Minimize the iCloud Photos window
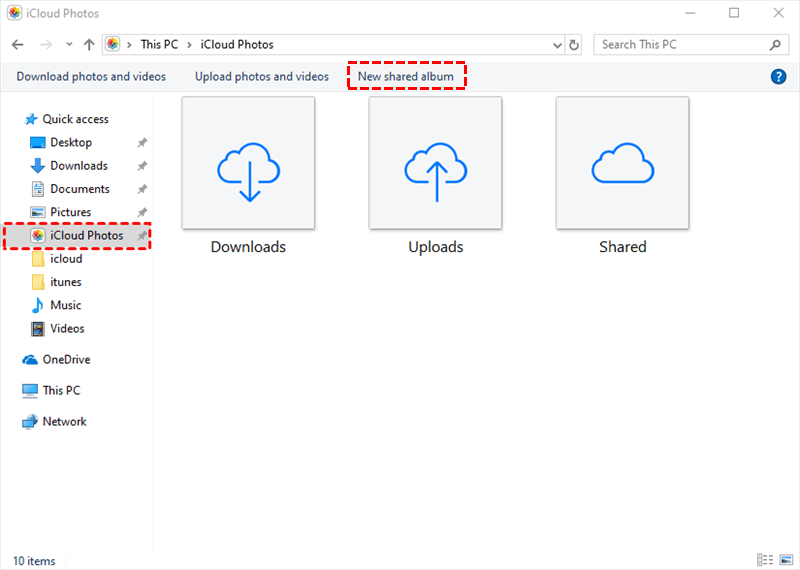 pos(690,13)
